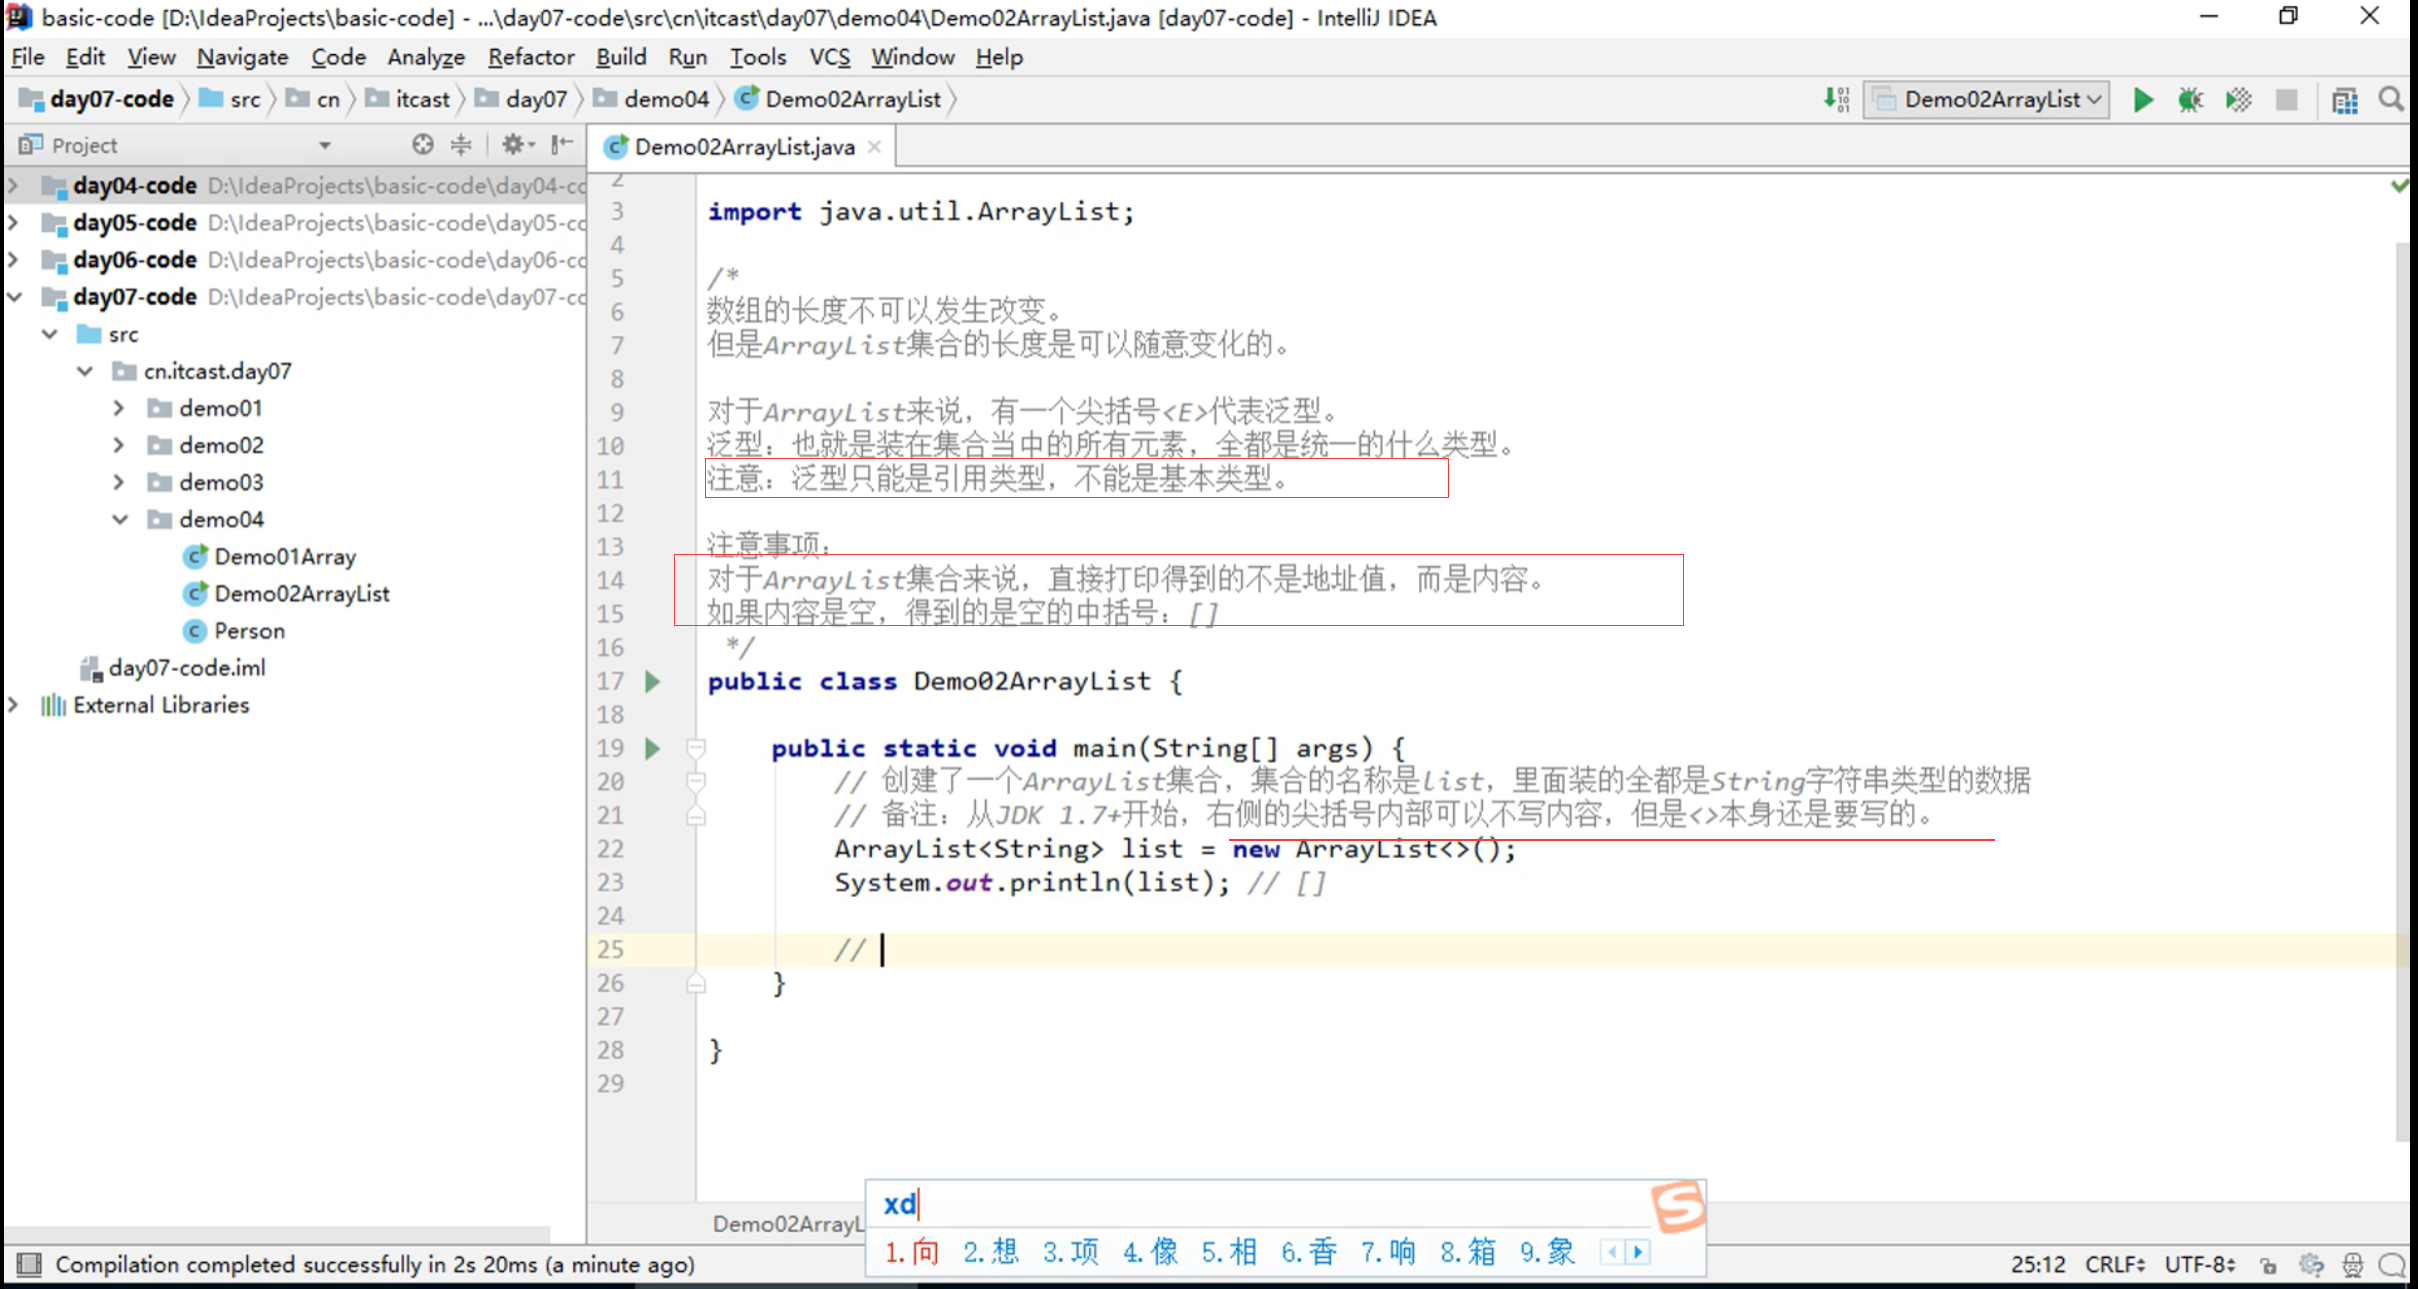Click Collapse All icon in Project panel
The height and width of the screenshot is (1289, 2418).
point(461,145)
